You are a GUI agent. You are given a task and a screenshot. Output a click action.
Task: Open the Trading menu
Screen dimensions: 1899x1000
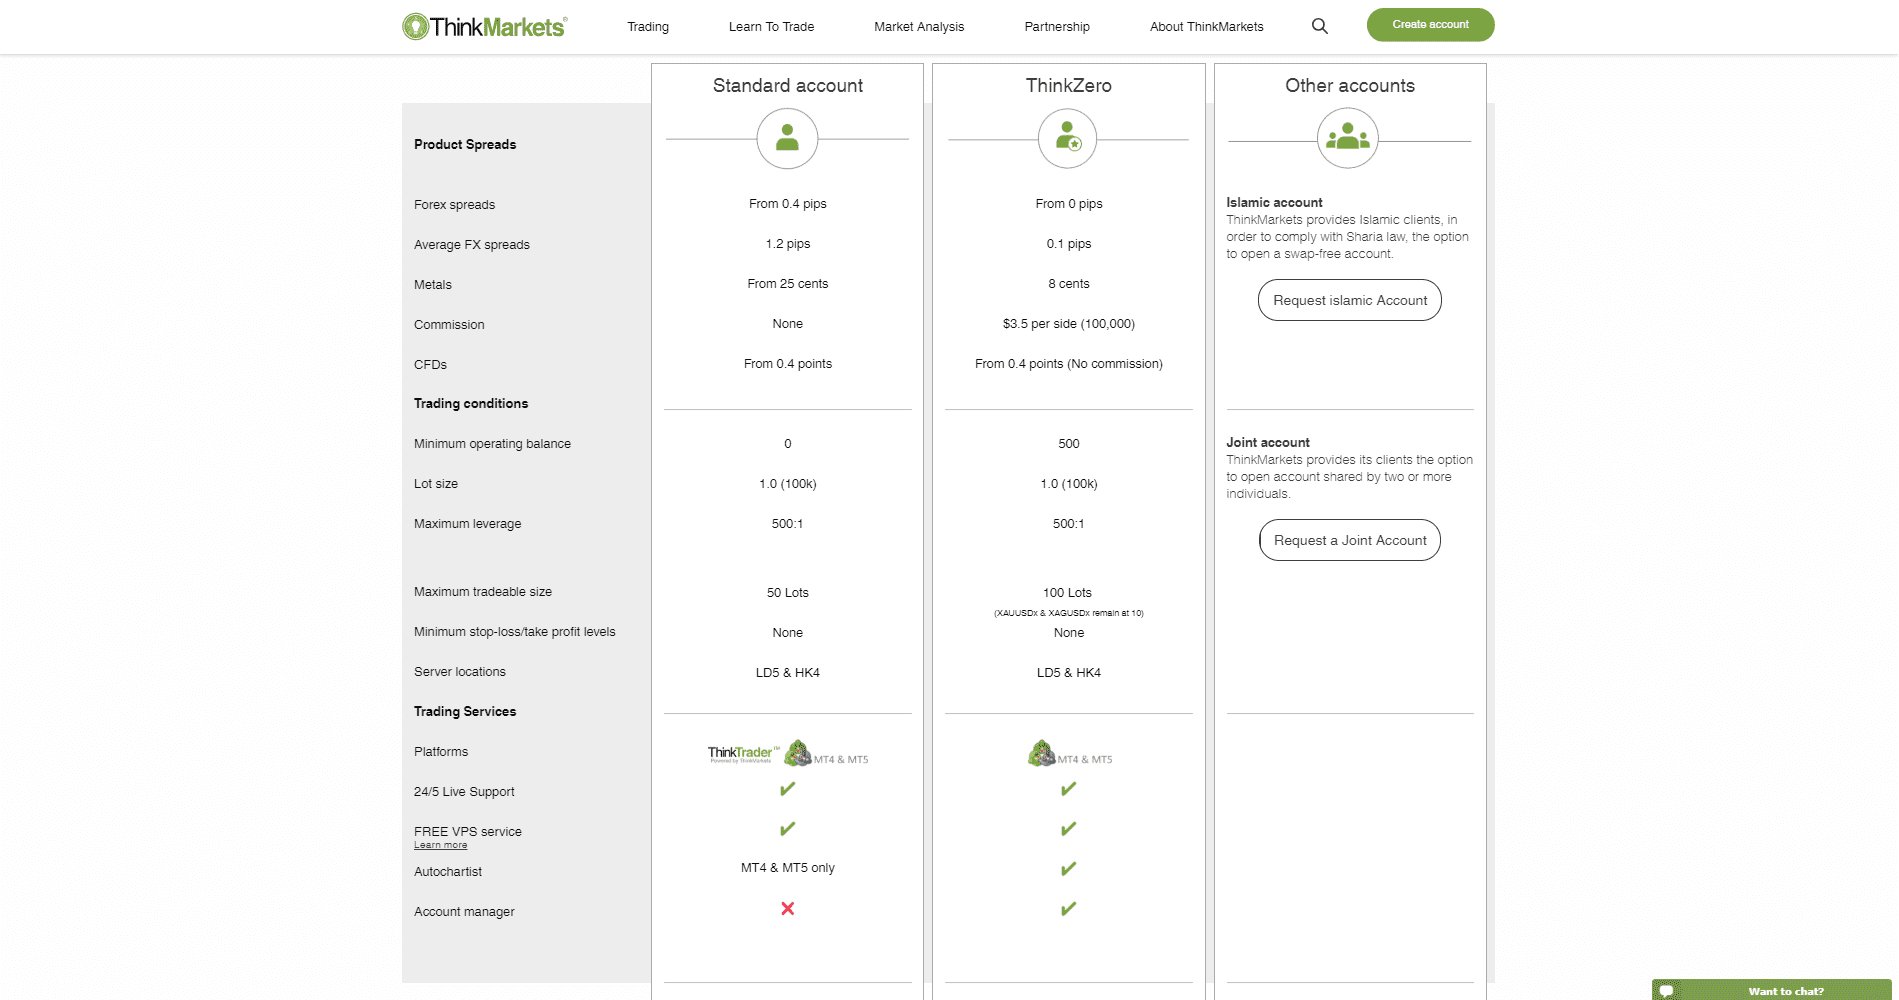pos(648,27)
